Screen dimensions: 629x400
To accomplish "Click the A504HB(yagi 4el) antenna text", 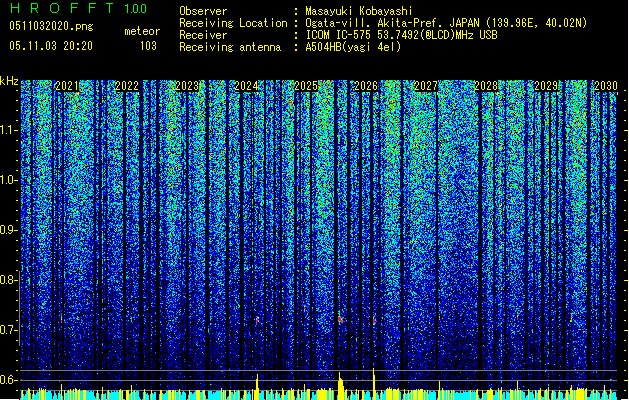I will point(353,47).
